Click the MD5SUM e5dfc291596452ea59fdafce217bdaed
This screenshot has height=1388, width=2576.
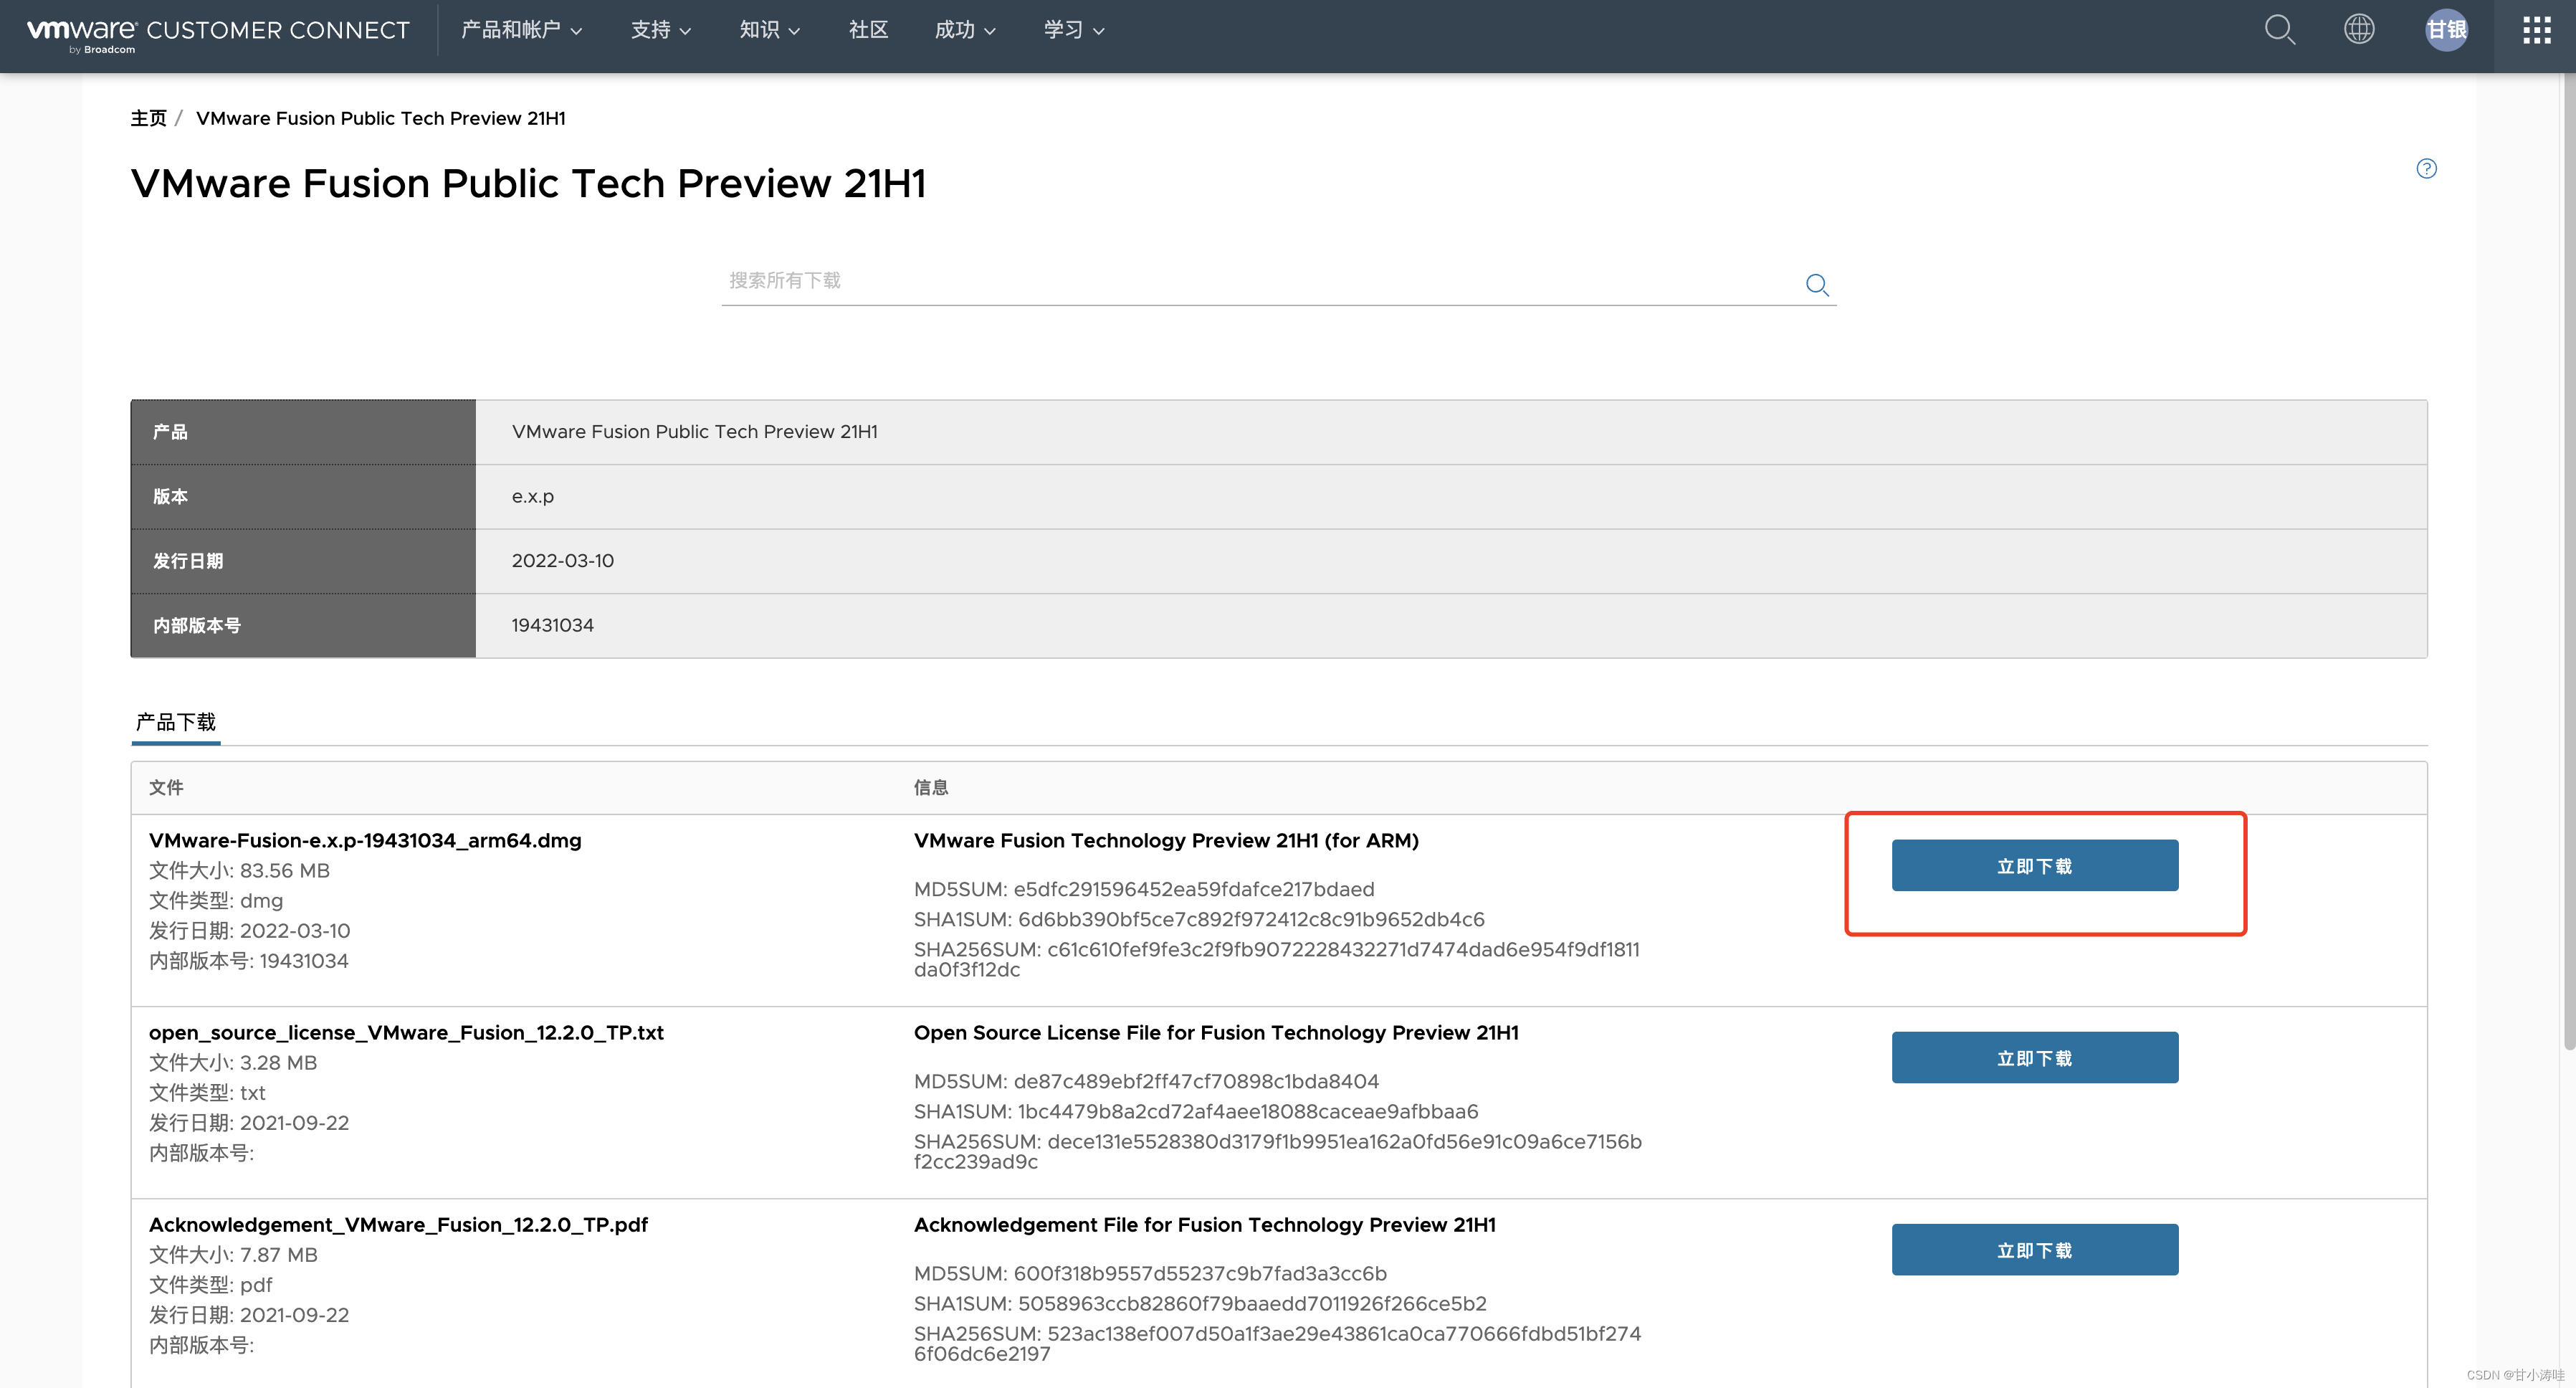tap(1144, 889)
